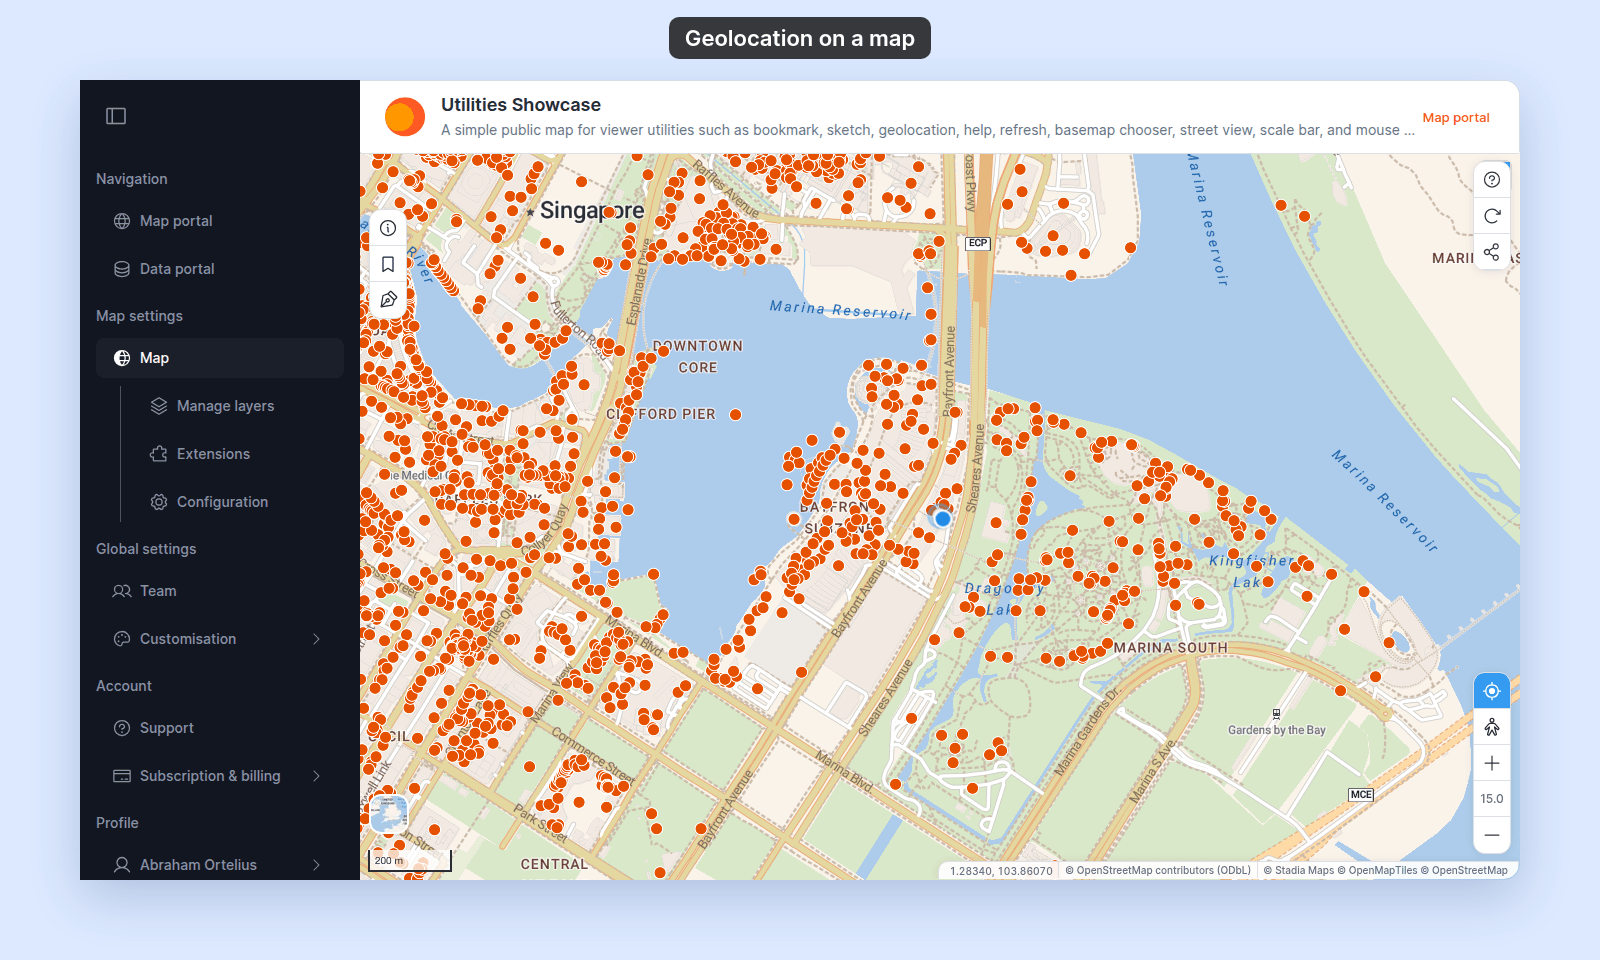Activate the sketch pen tool

pos(388,300)
